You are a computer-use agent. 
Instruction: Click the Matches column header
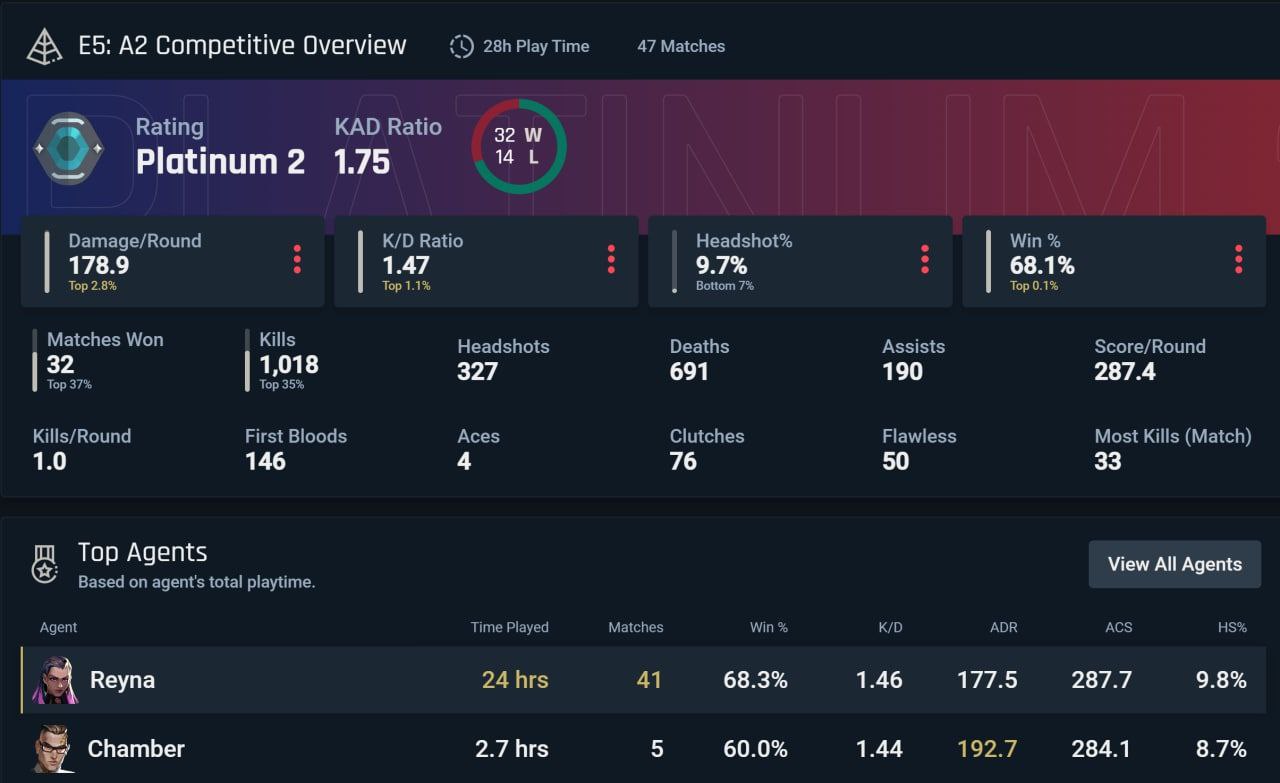click(x=636, y=627)
